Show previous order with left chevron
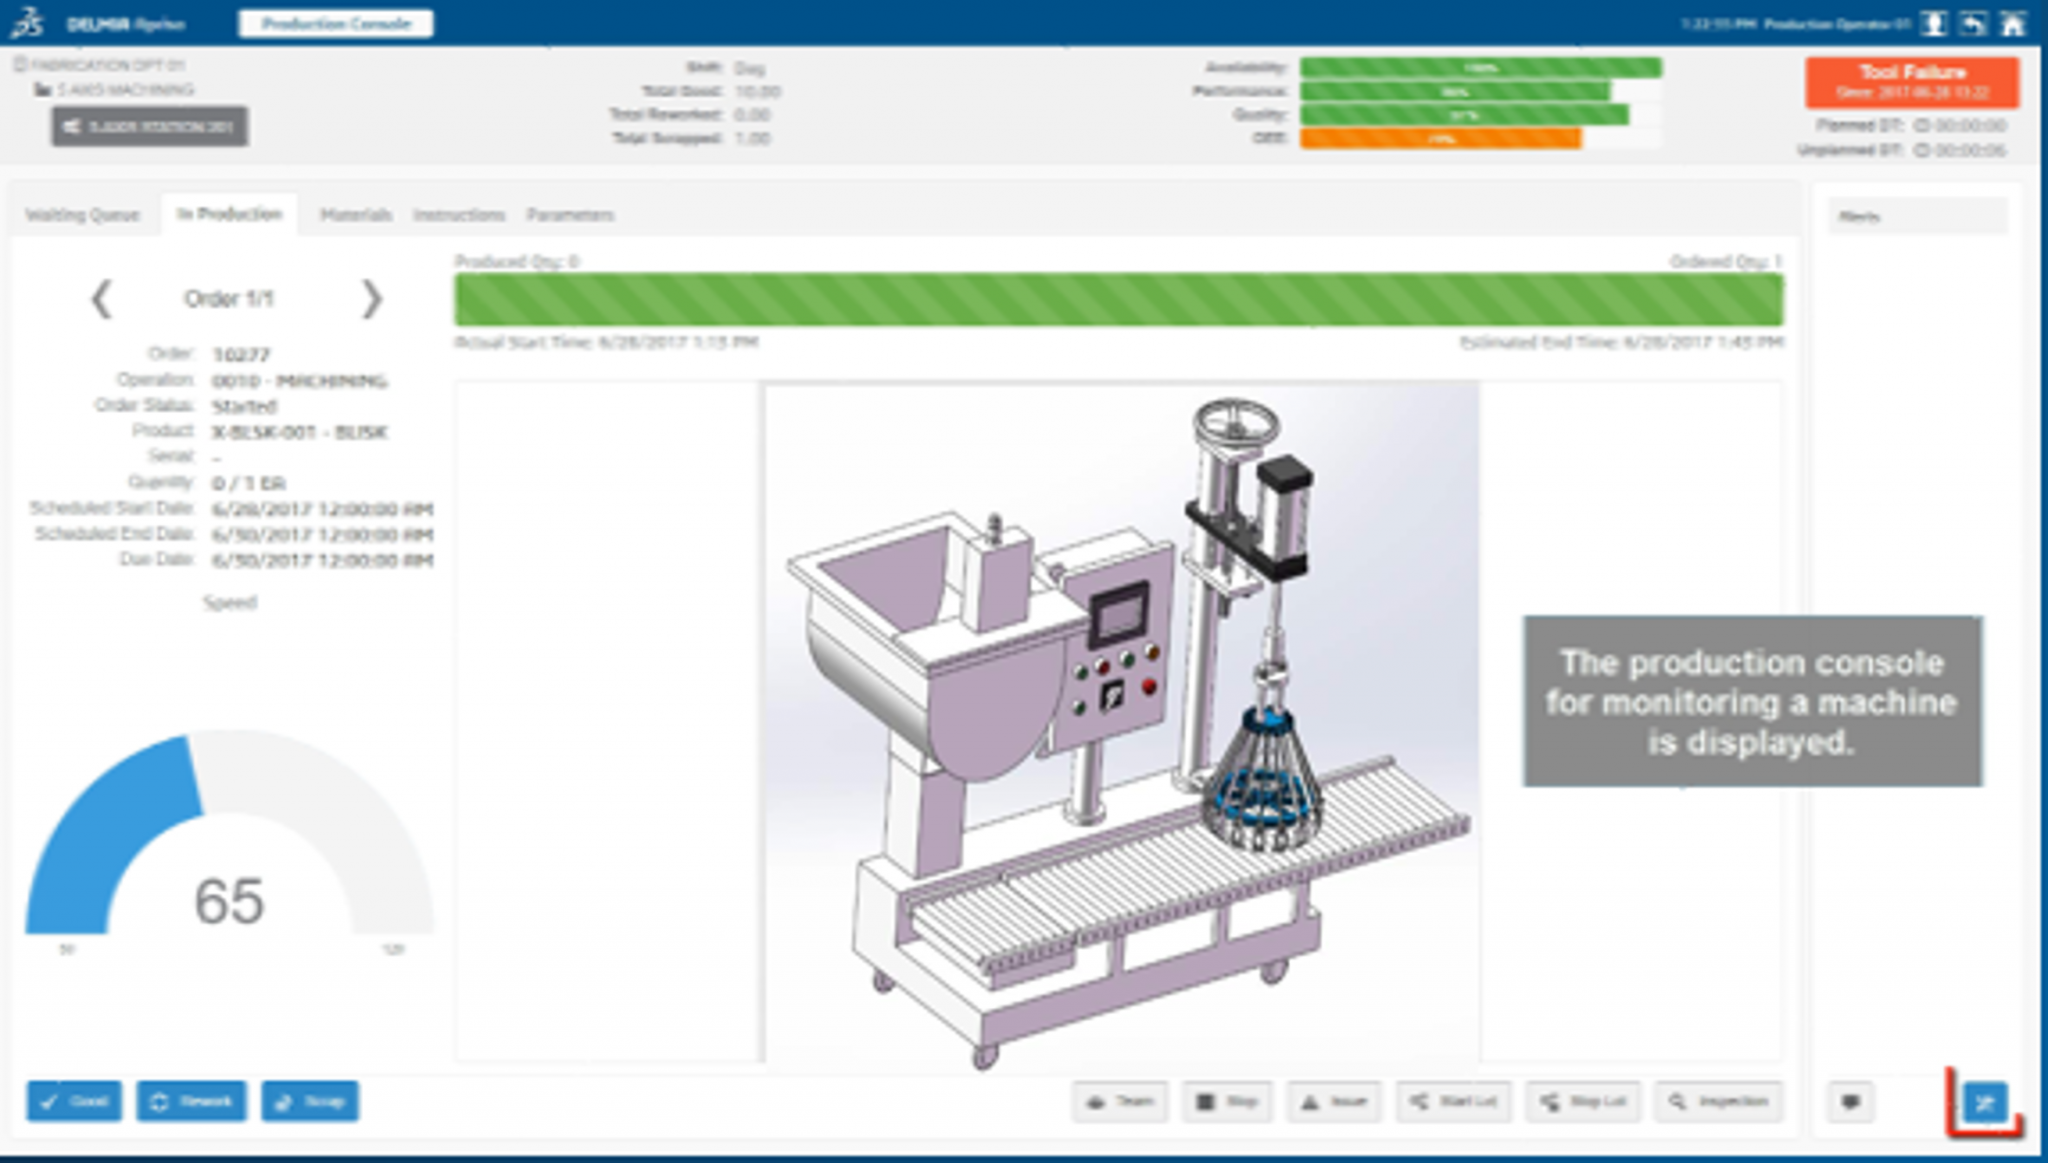This screenshot has width=2048, height=1163. tap(101, 299)
